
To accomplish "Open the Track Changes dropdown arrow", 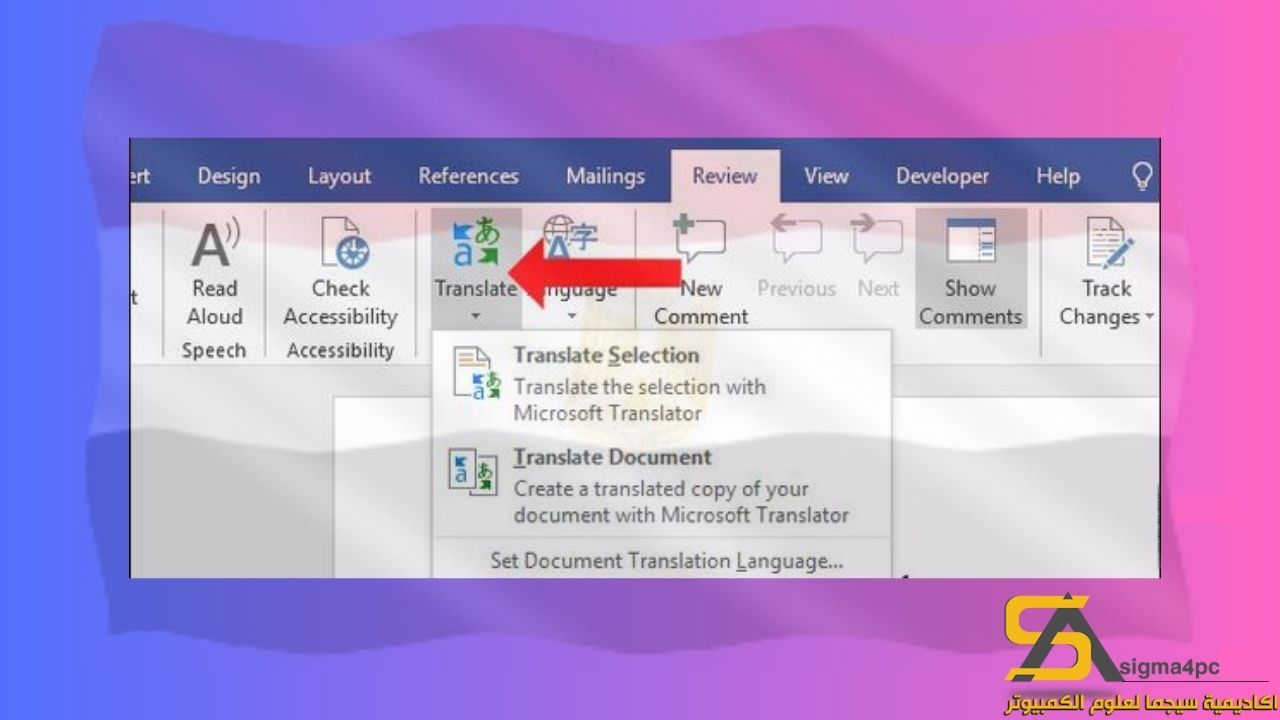I will coord(1149,317).
